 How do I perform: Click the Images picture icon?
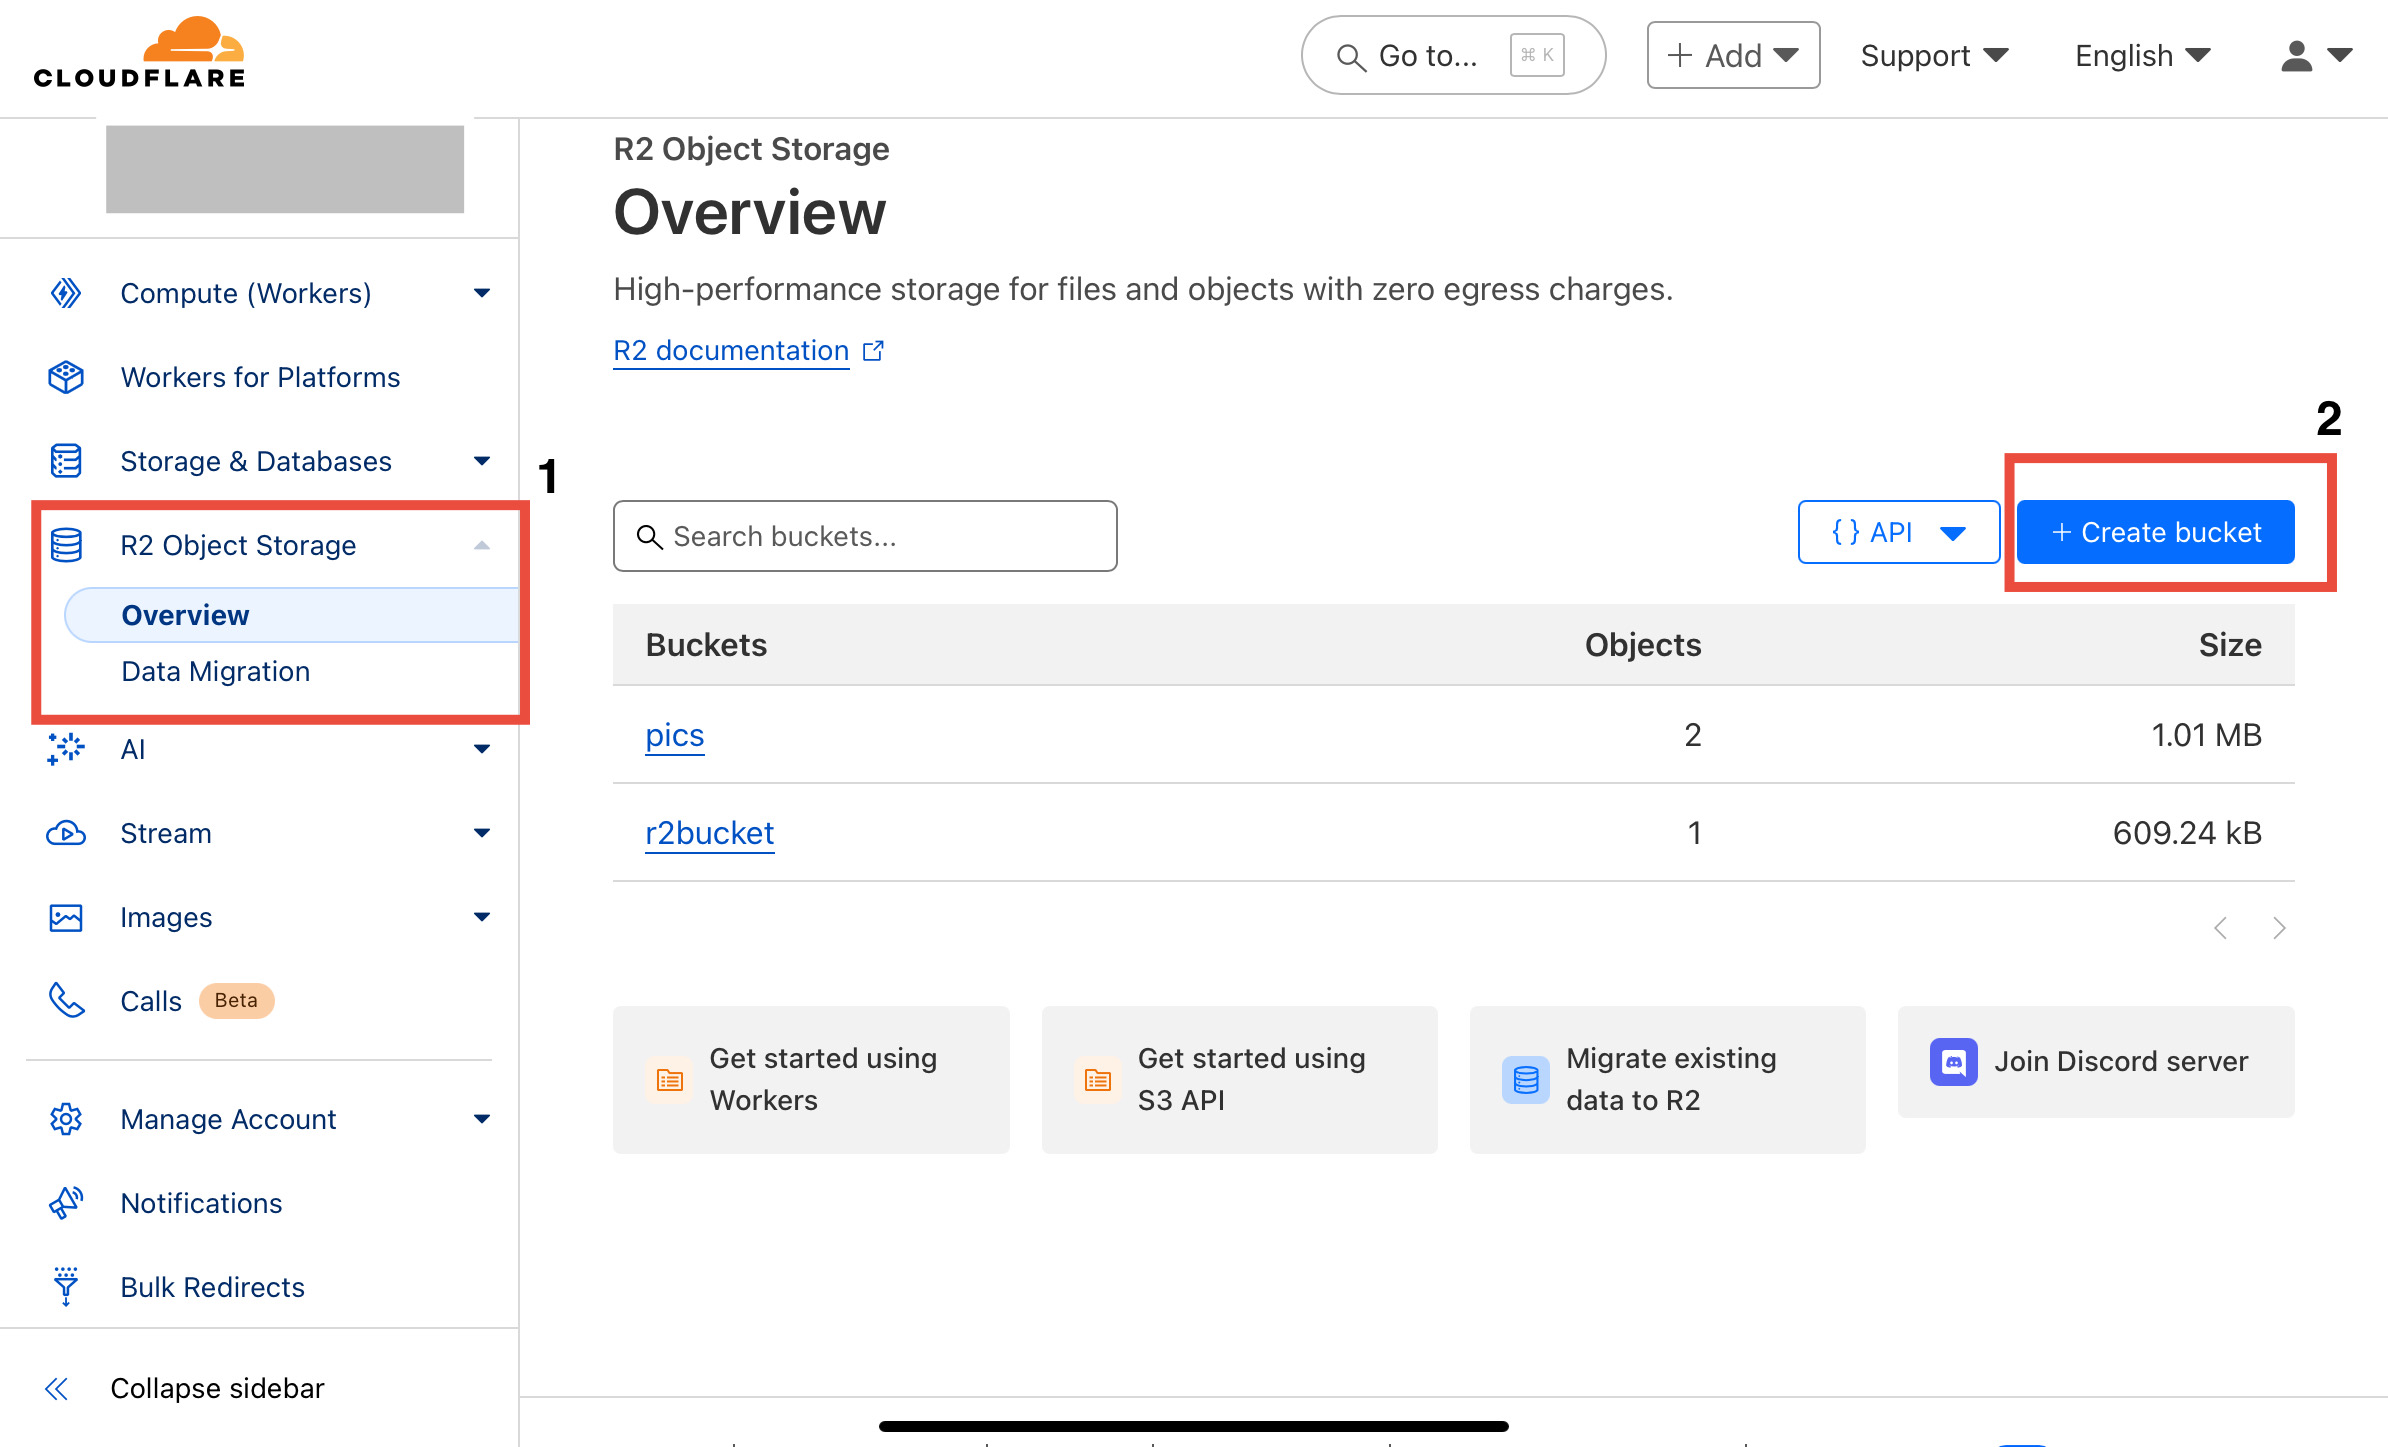(66, 917)
